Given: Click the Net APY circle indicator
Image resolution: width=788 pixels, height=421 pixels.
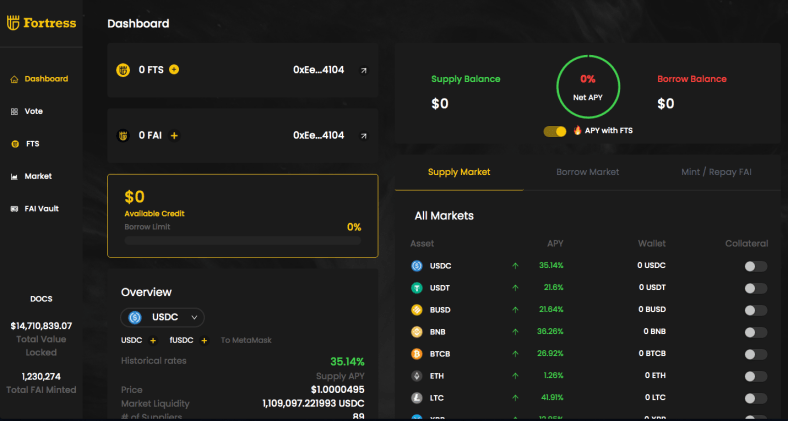Looking at the screenshot, I should tap(588, 87).
